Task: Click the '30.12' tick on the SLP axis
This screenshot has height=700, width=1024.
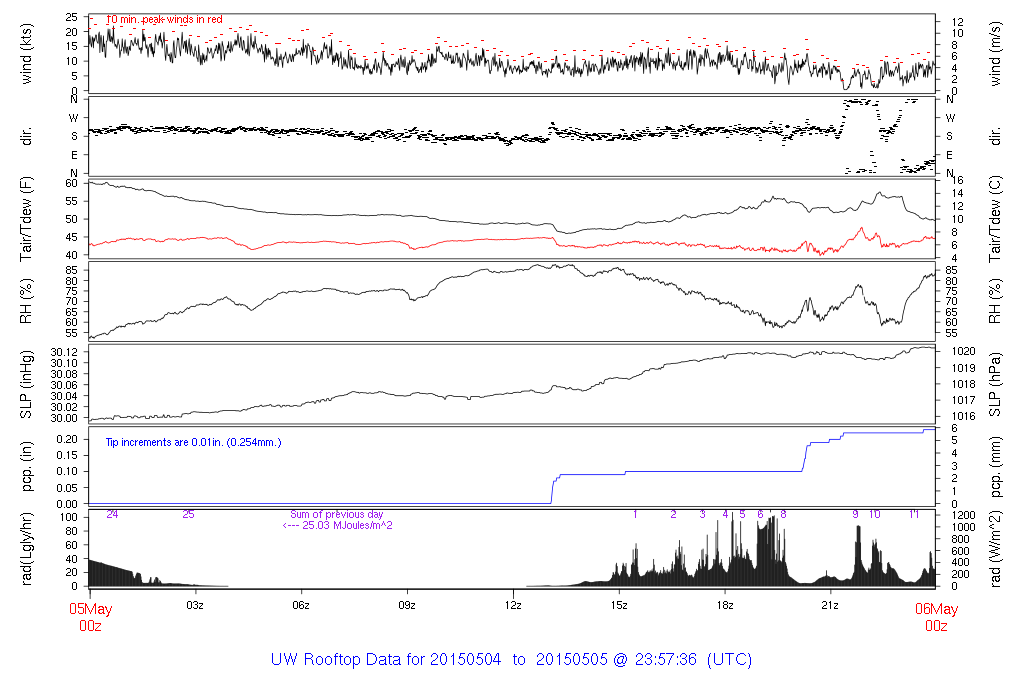Action: pyautogui.click(x=65, y=353)
